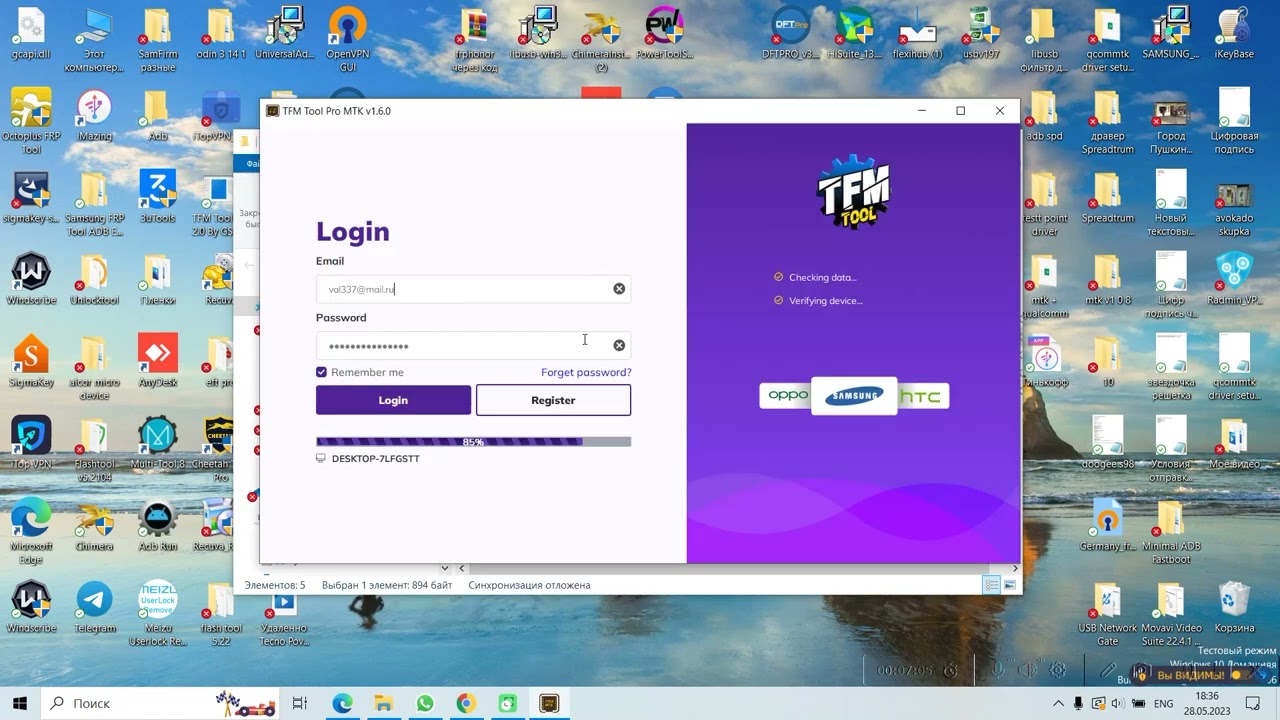This screenshot has height=720, width=1280.
Task: Open the AnyDesk desktop icon
Action: coord(158,361)
